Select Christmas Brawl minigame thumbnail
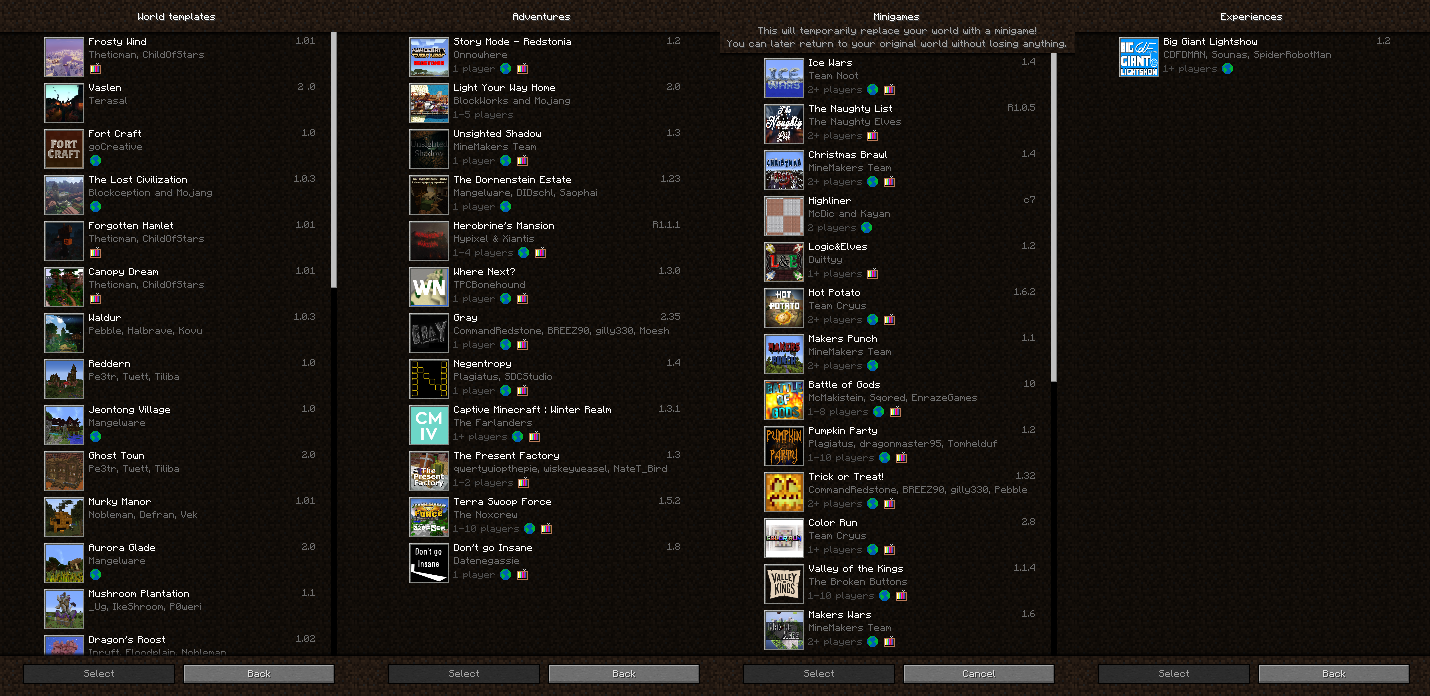Image resolution: width=1430 pixels, height=696 pixels. tap(784, 170)
